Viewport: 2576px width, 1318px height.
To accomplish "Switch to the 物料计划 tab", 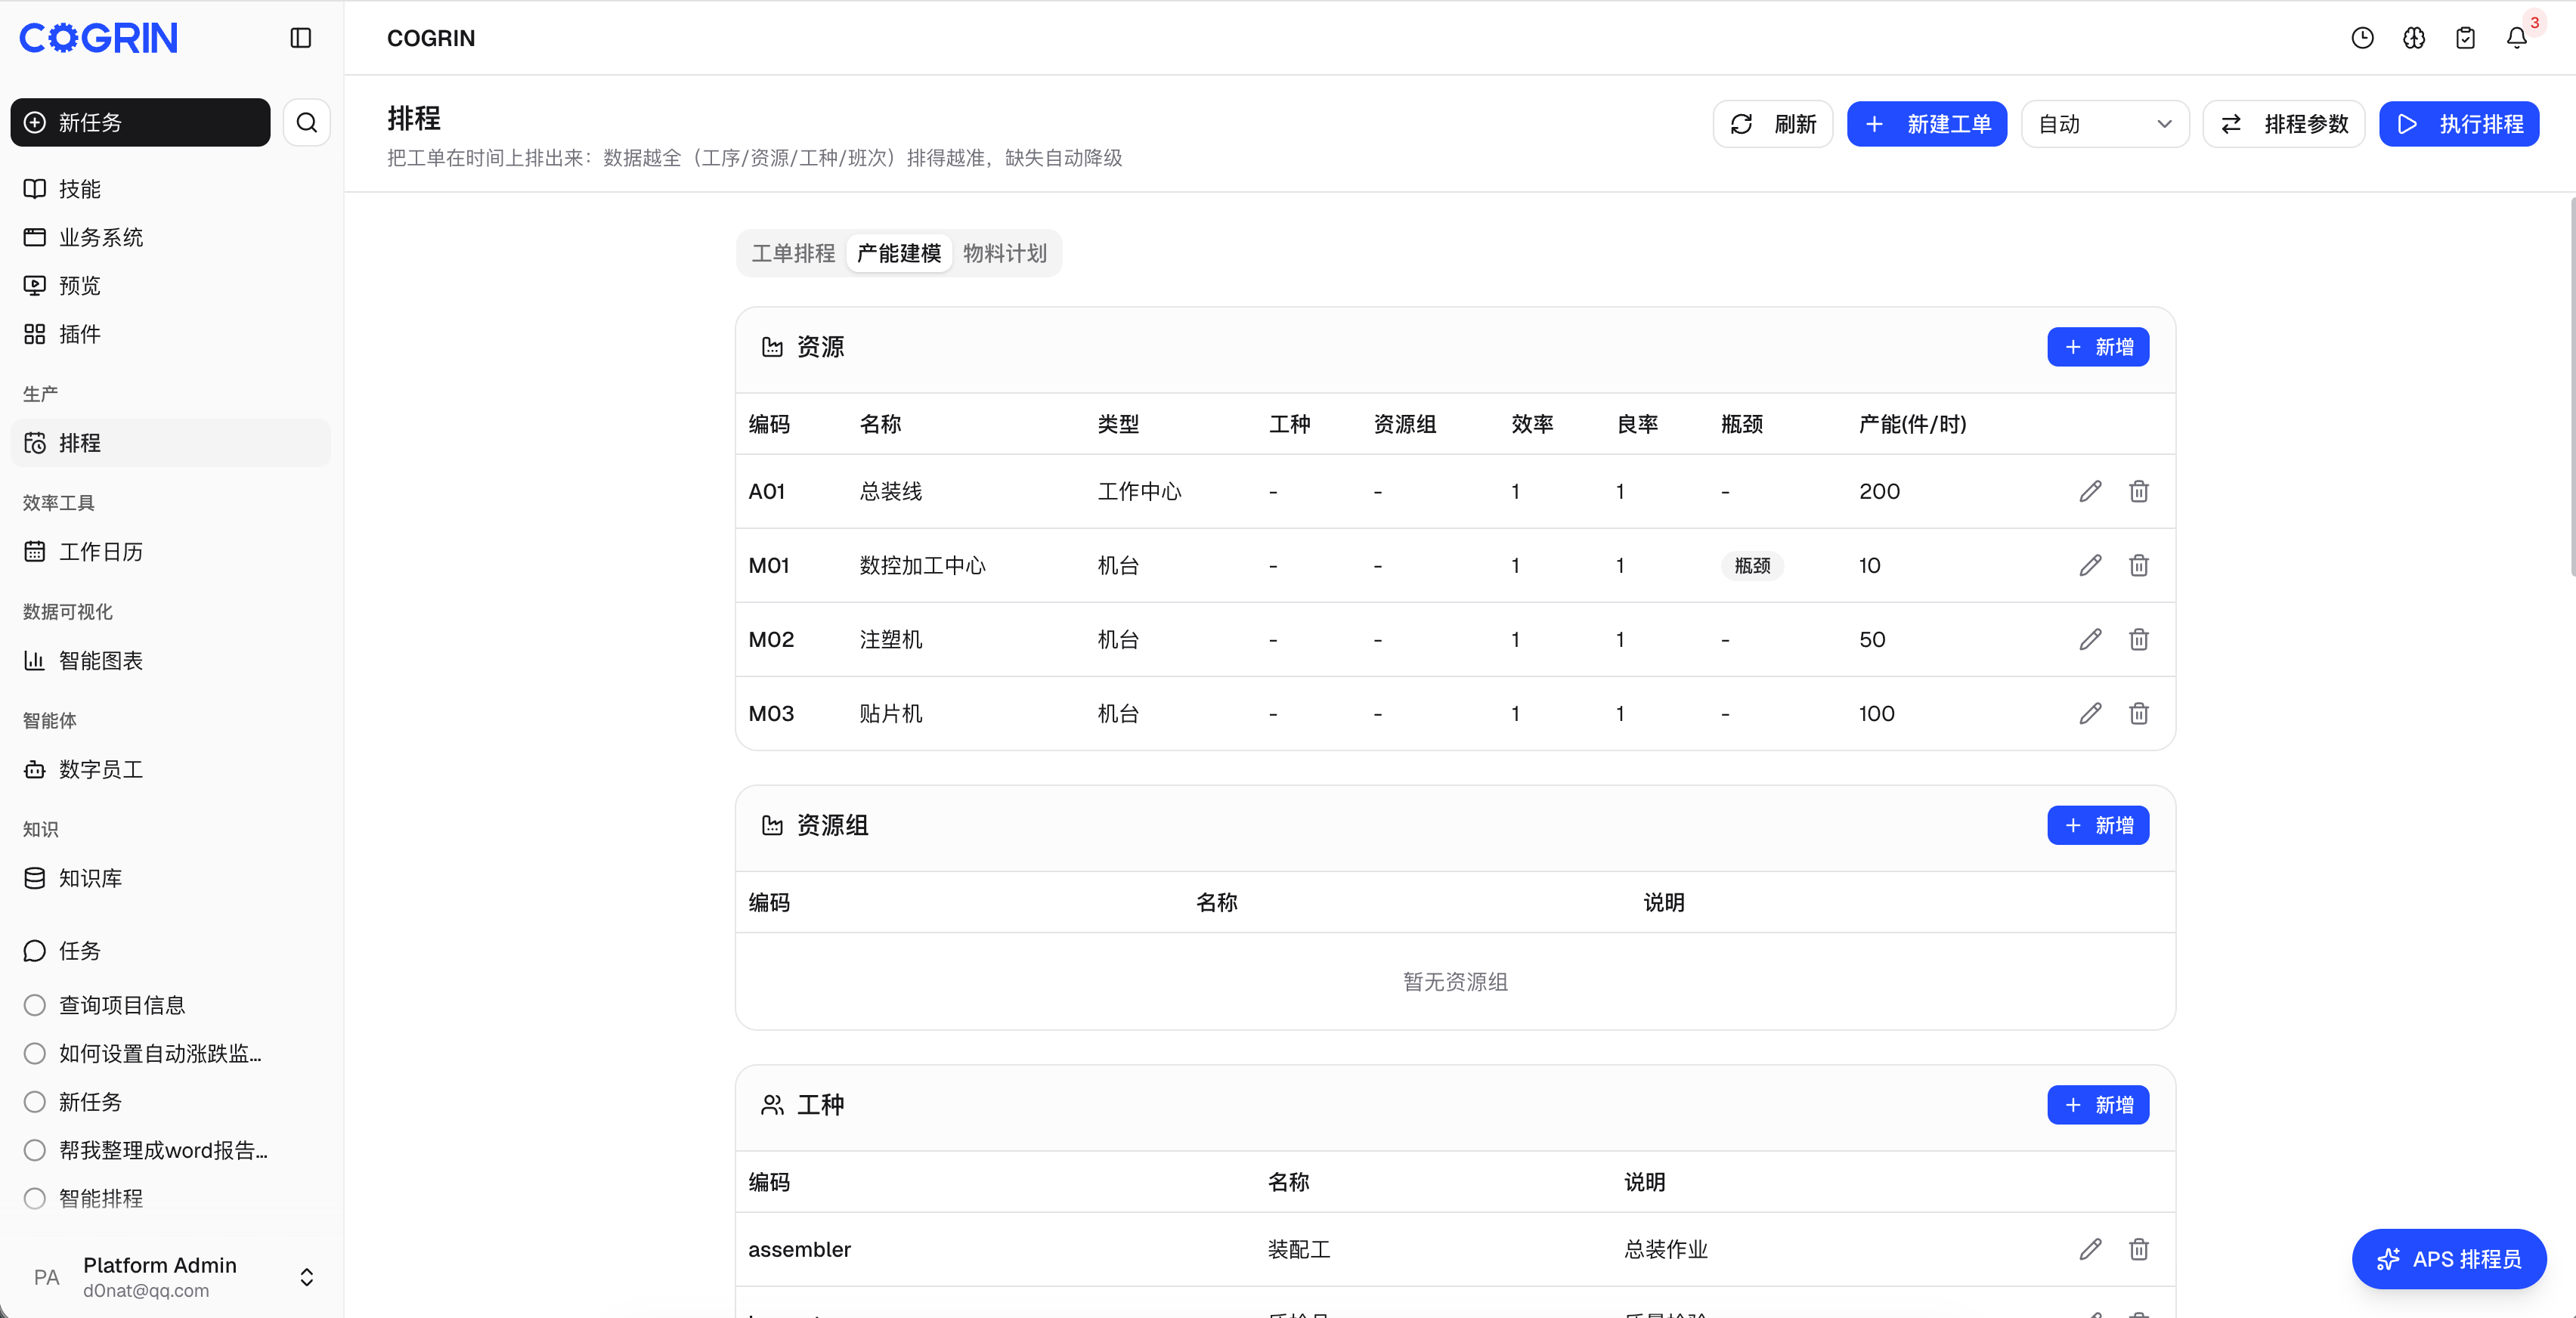I will click(x=1005, y=253).
